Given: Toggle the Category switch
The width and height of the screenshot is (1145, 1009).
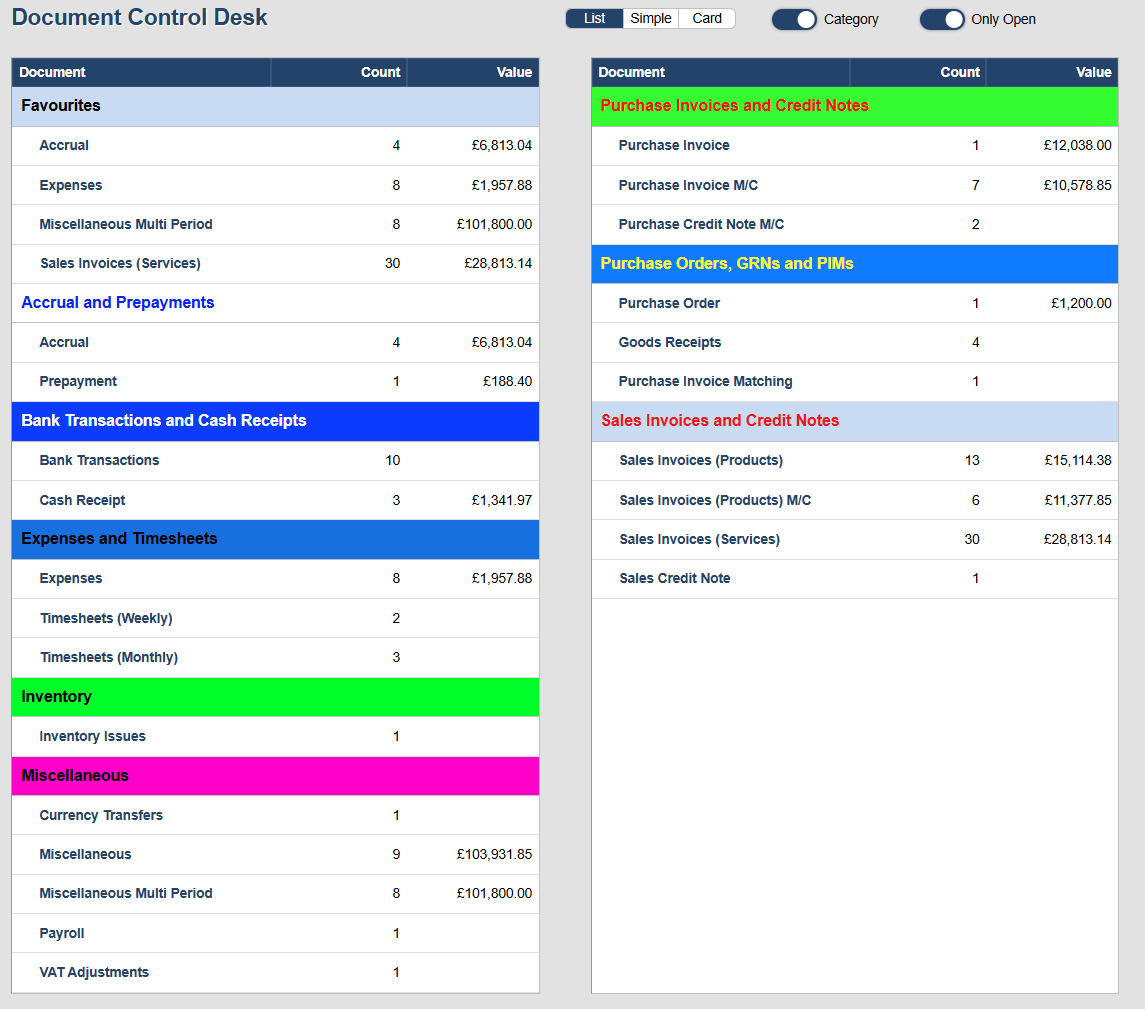Looking at the screenshot, I should pos(795,19).
